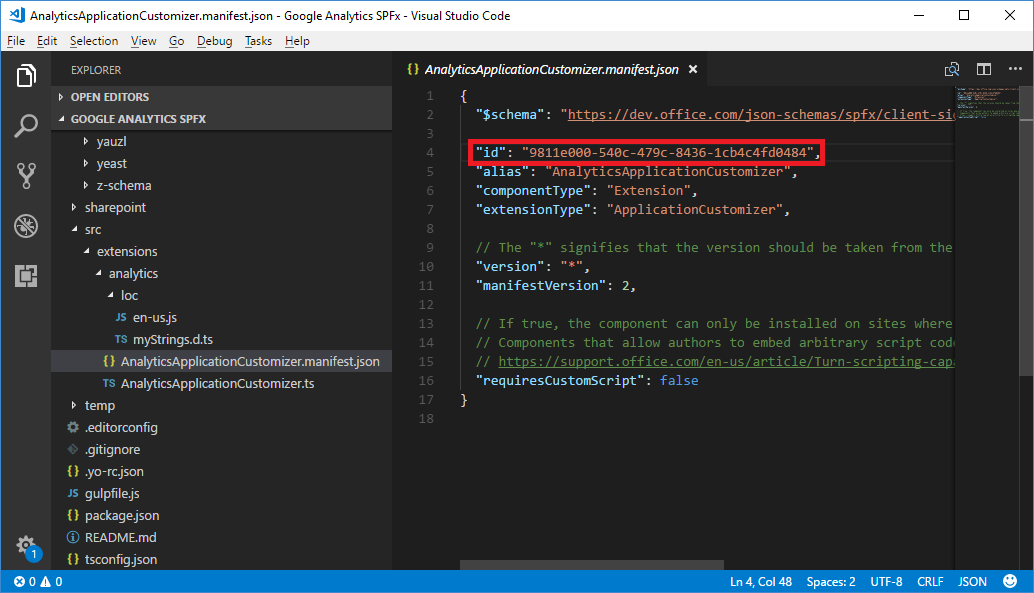This screenshot has width=1034, height=593.
Task: Change line ending by clicking CRLF
Action: tap(930, 580)
